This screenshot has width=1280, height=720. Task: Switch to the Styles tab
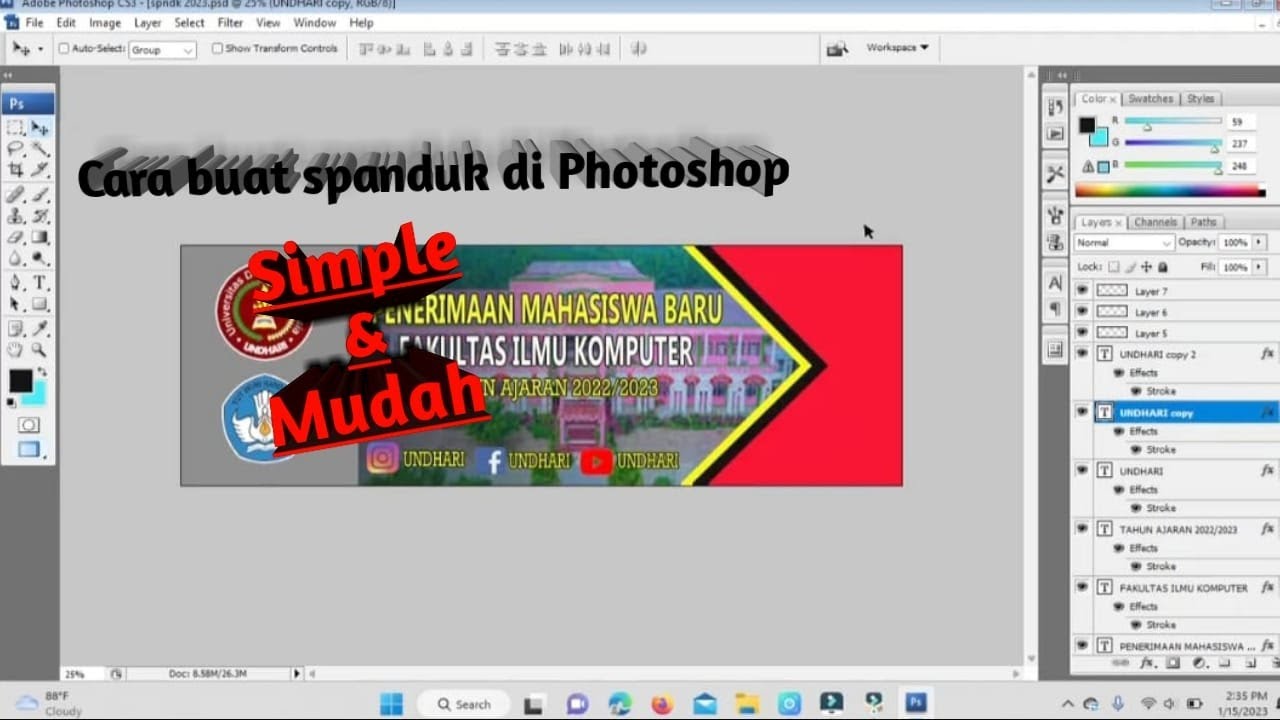[1200, 99]
